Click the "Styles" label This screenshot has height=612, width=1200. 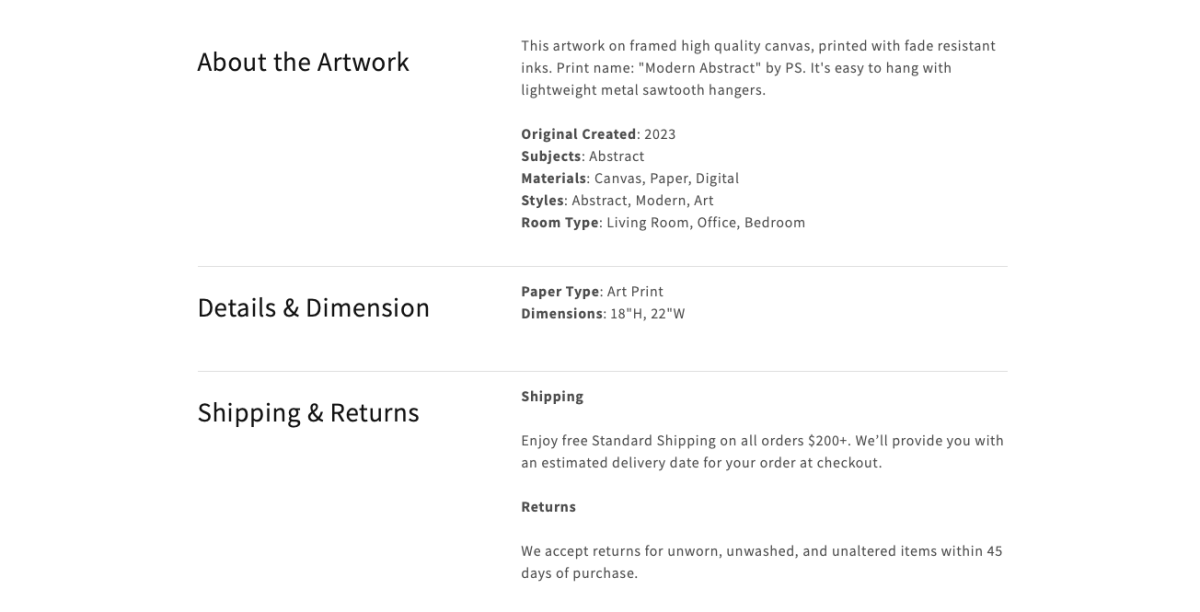[x=542, y=200]
